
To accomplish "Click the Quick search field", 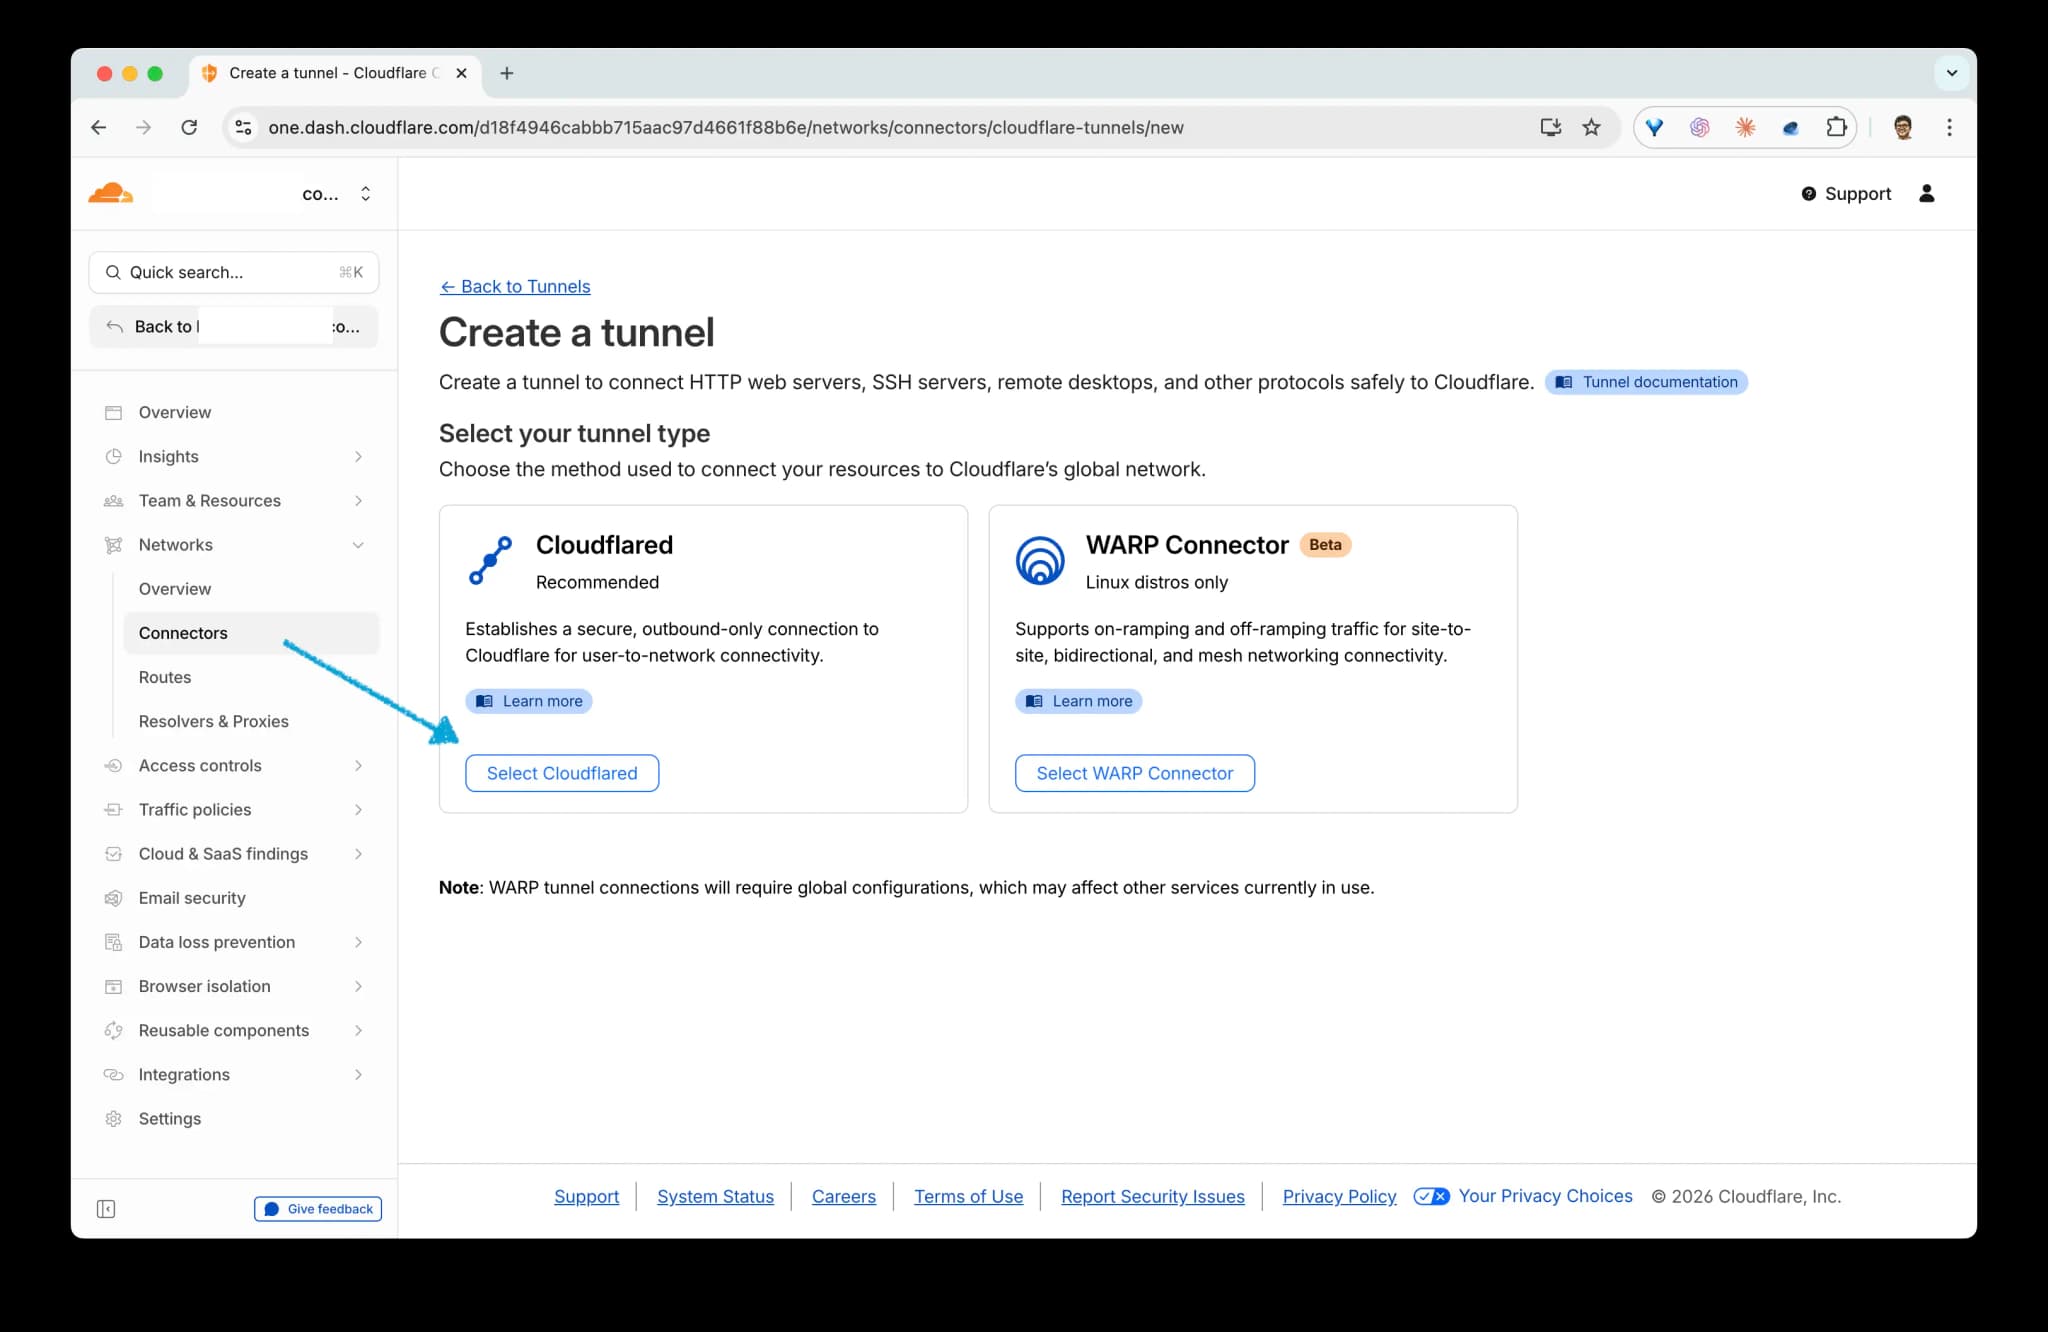I will coord(233,271).
